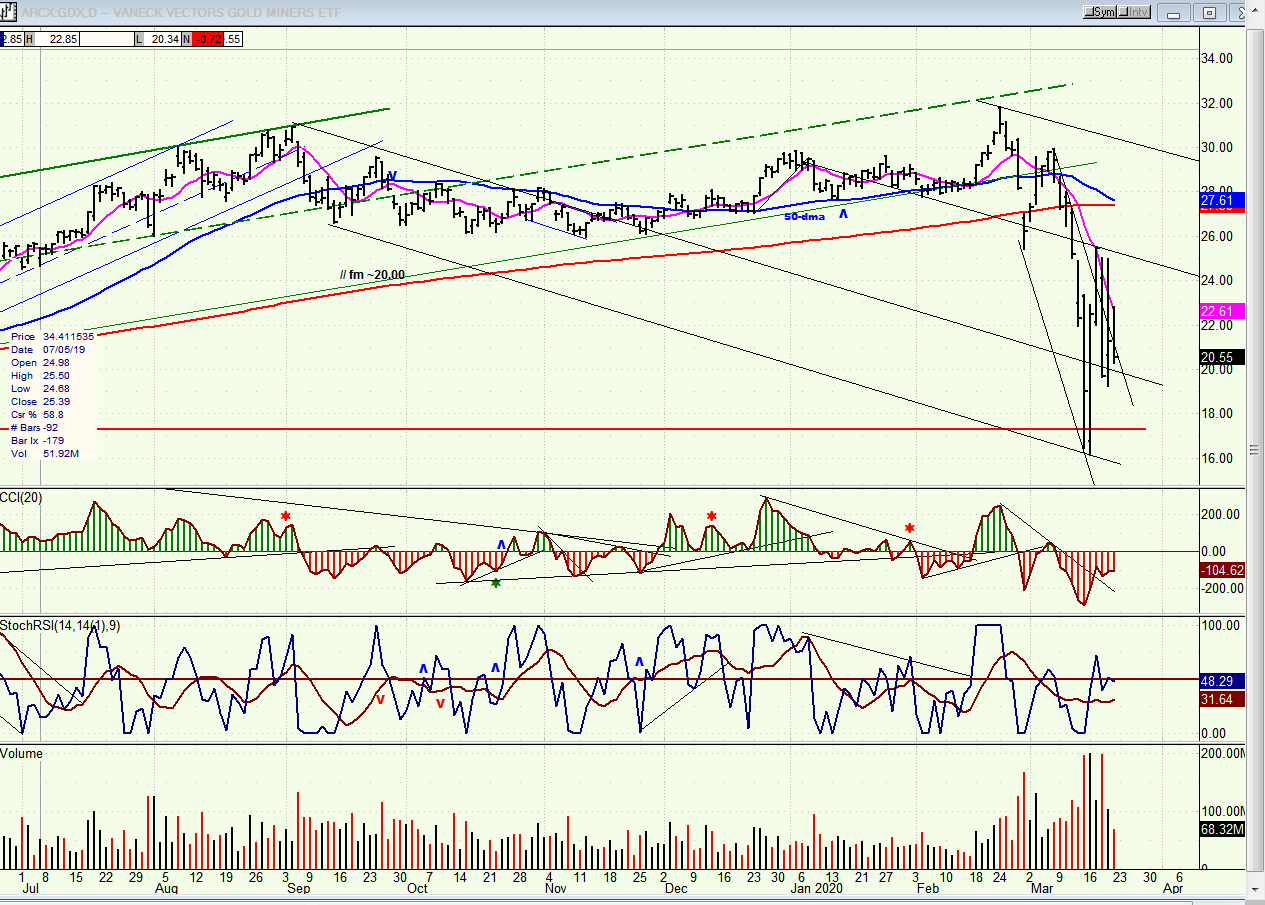Click the 50-dma annotation text

[x=805, y=216]
